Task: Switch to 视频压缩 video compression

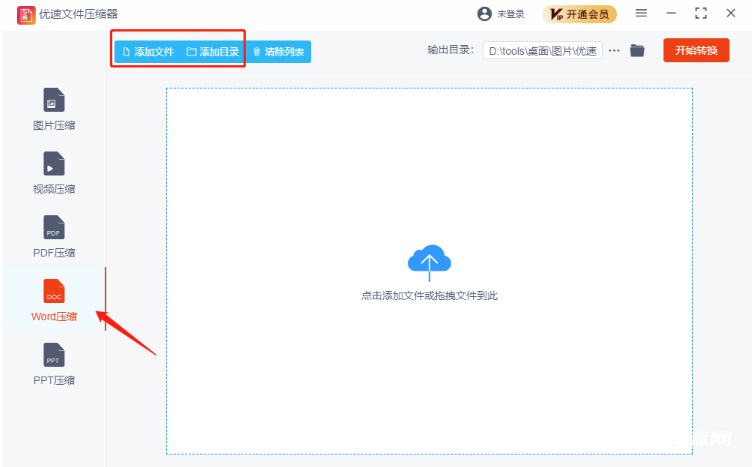Action: click(x=54, y=173)
